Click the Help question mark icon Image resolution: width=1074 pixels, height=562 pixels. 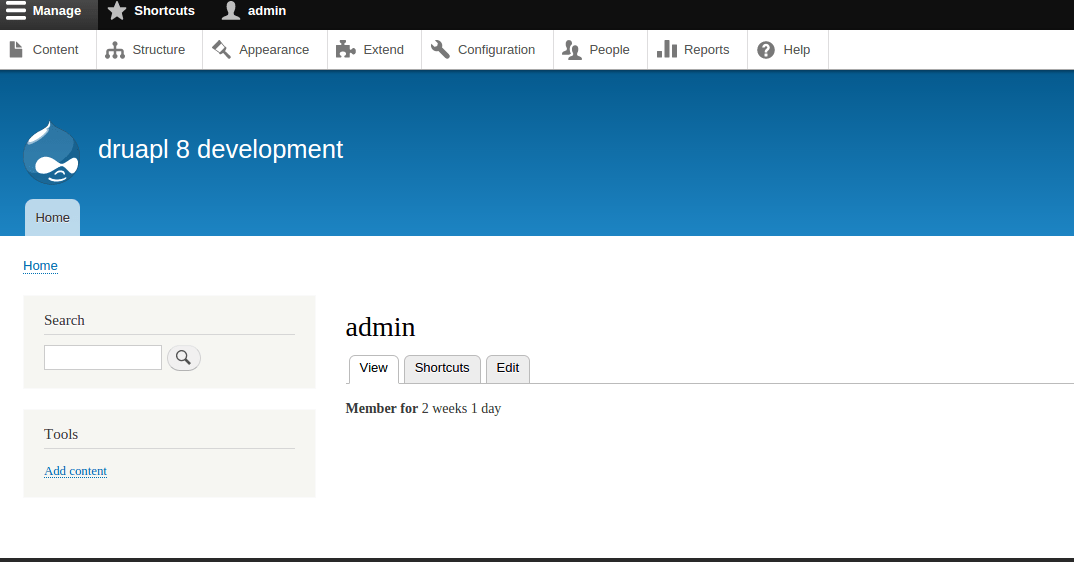[x=766, y=50]
